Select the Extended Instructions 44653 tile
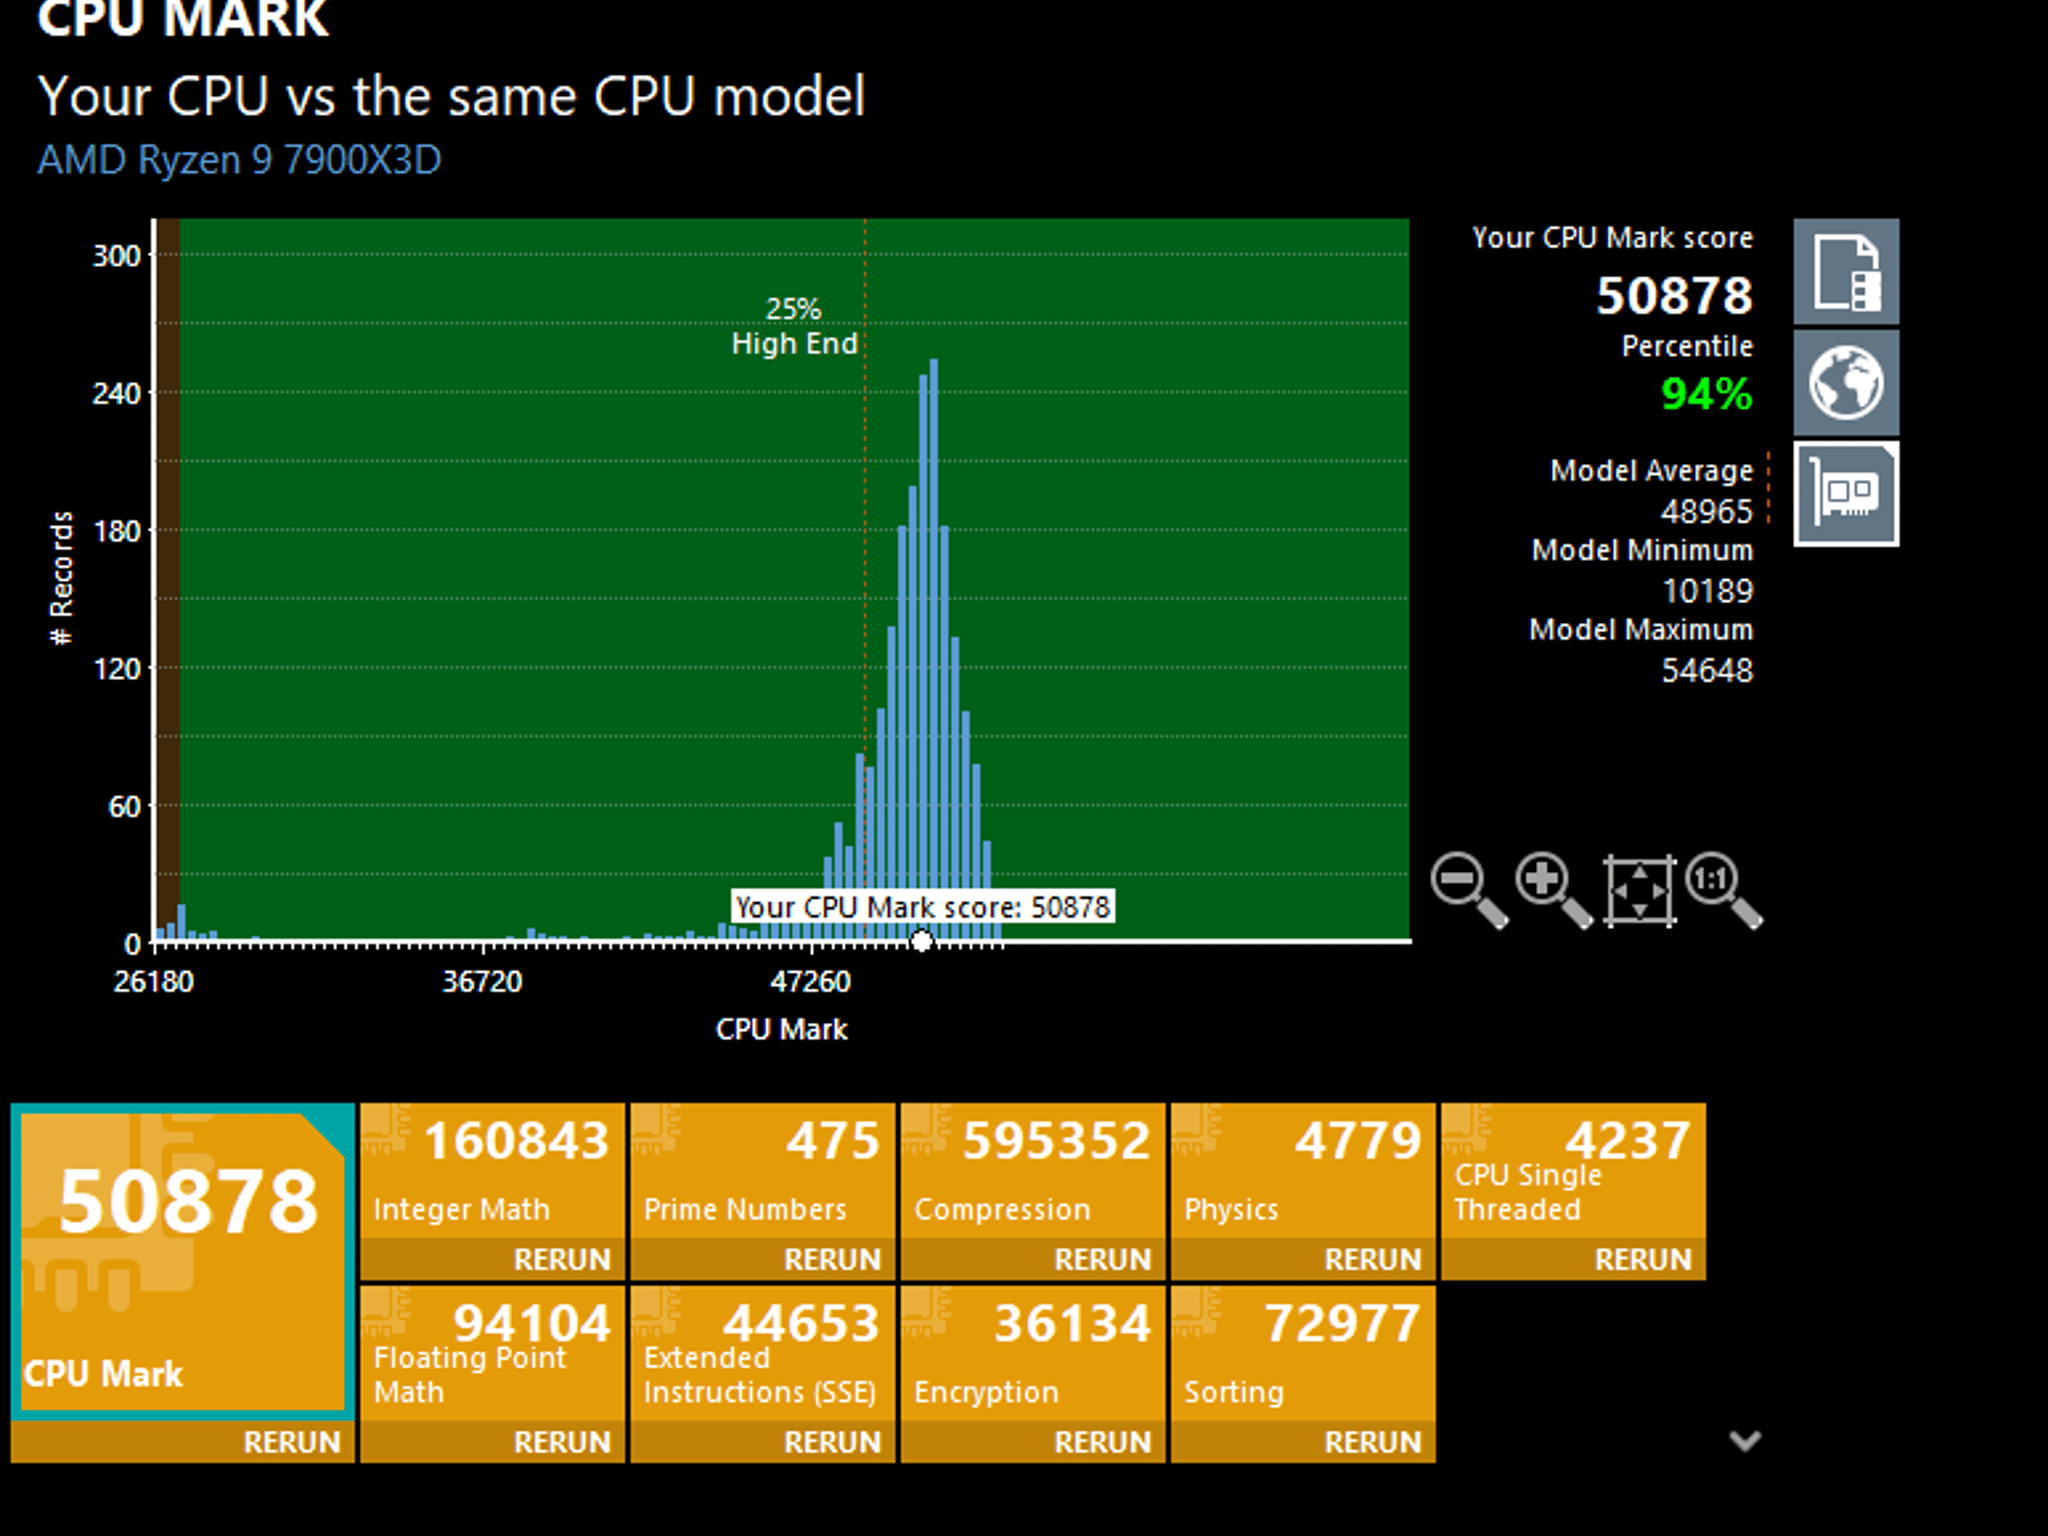The width and height of the screenshot is (2048, 1536). pos(762,1354)
